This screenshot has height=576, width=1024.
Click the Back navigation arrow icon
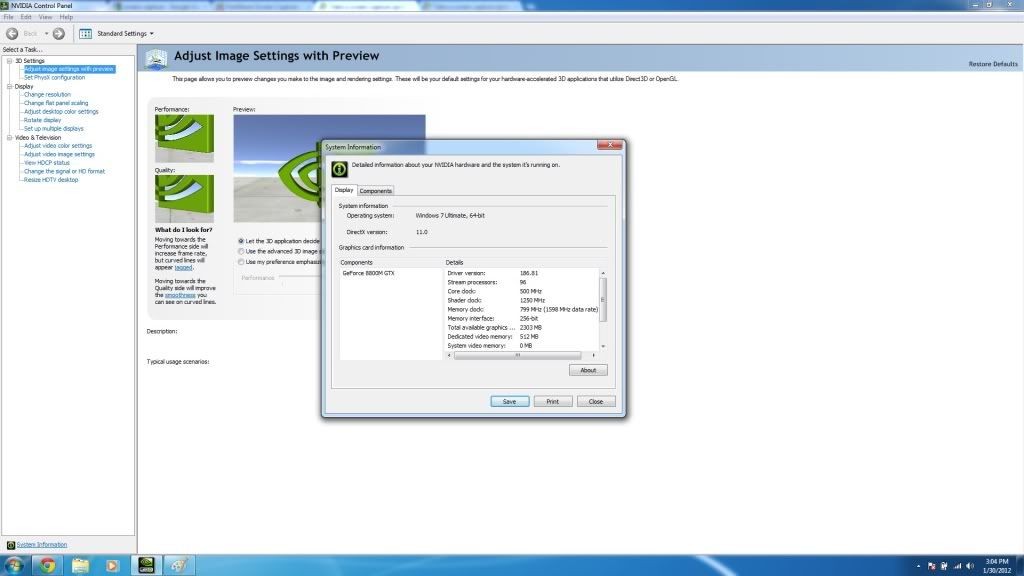click(x=12, y=33)
